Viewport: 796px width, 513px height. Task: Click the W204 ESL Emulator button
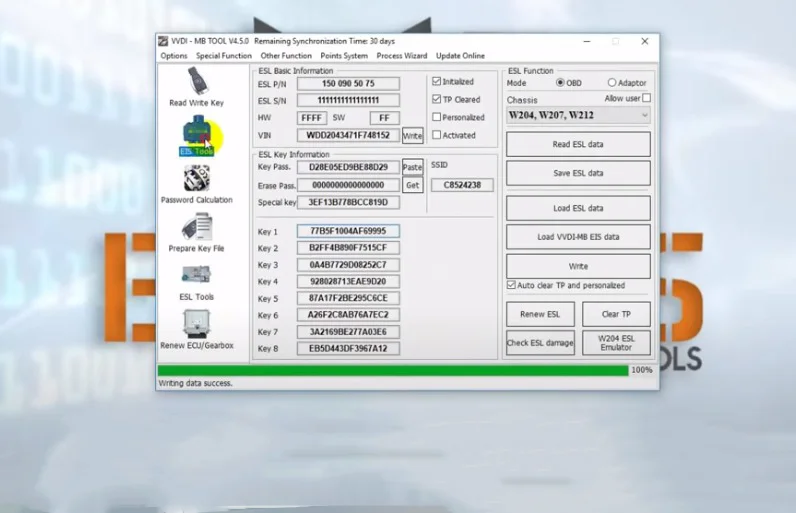click(616, 343)
